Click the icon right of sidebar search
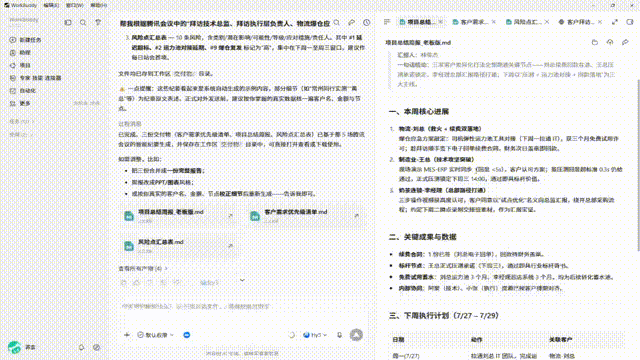This screenshot has height=360, width=640. tap(98, 22)
